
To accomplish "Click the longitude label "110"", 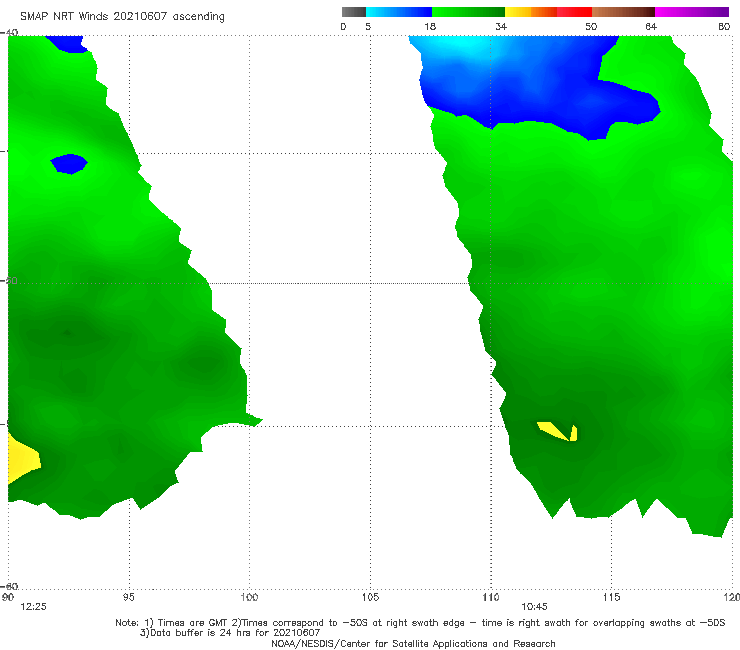I will 491,597.
